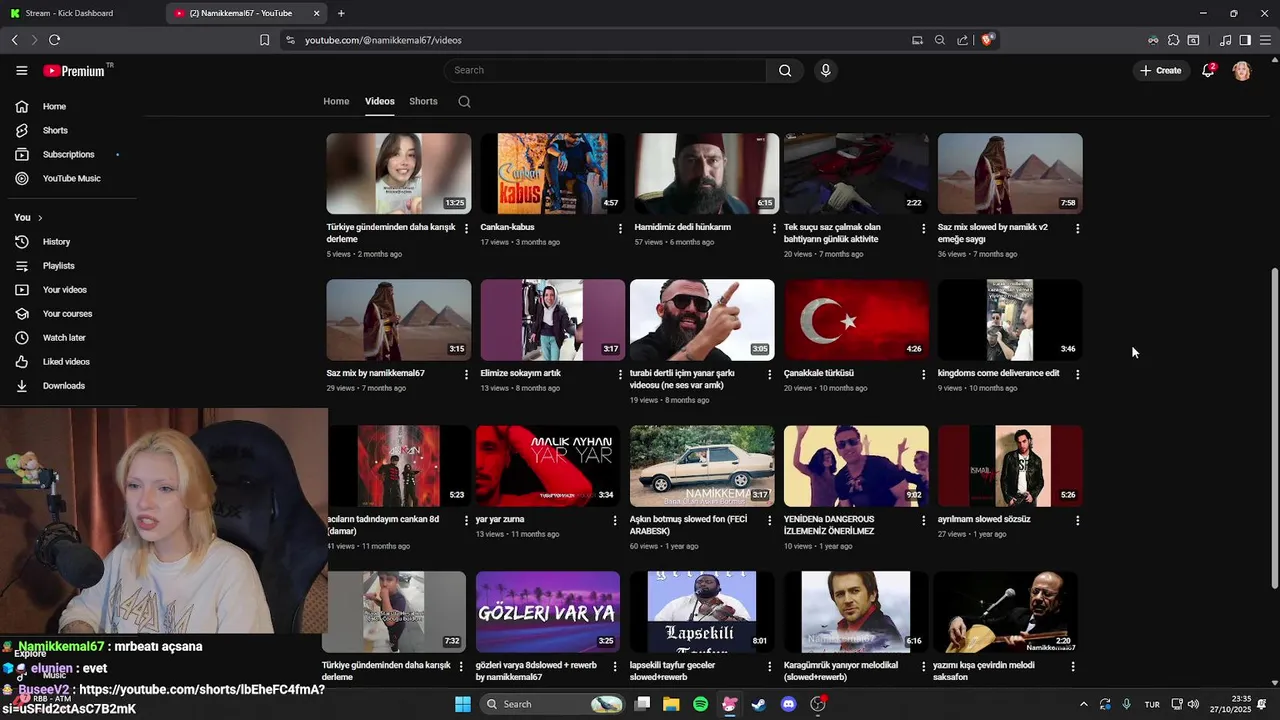Open the browser hamburger menu
The image size is (1280, 720).
click(x=1264, y=40)
